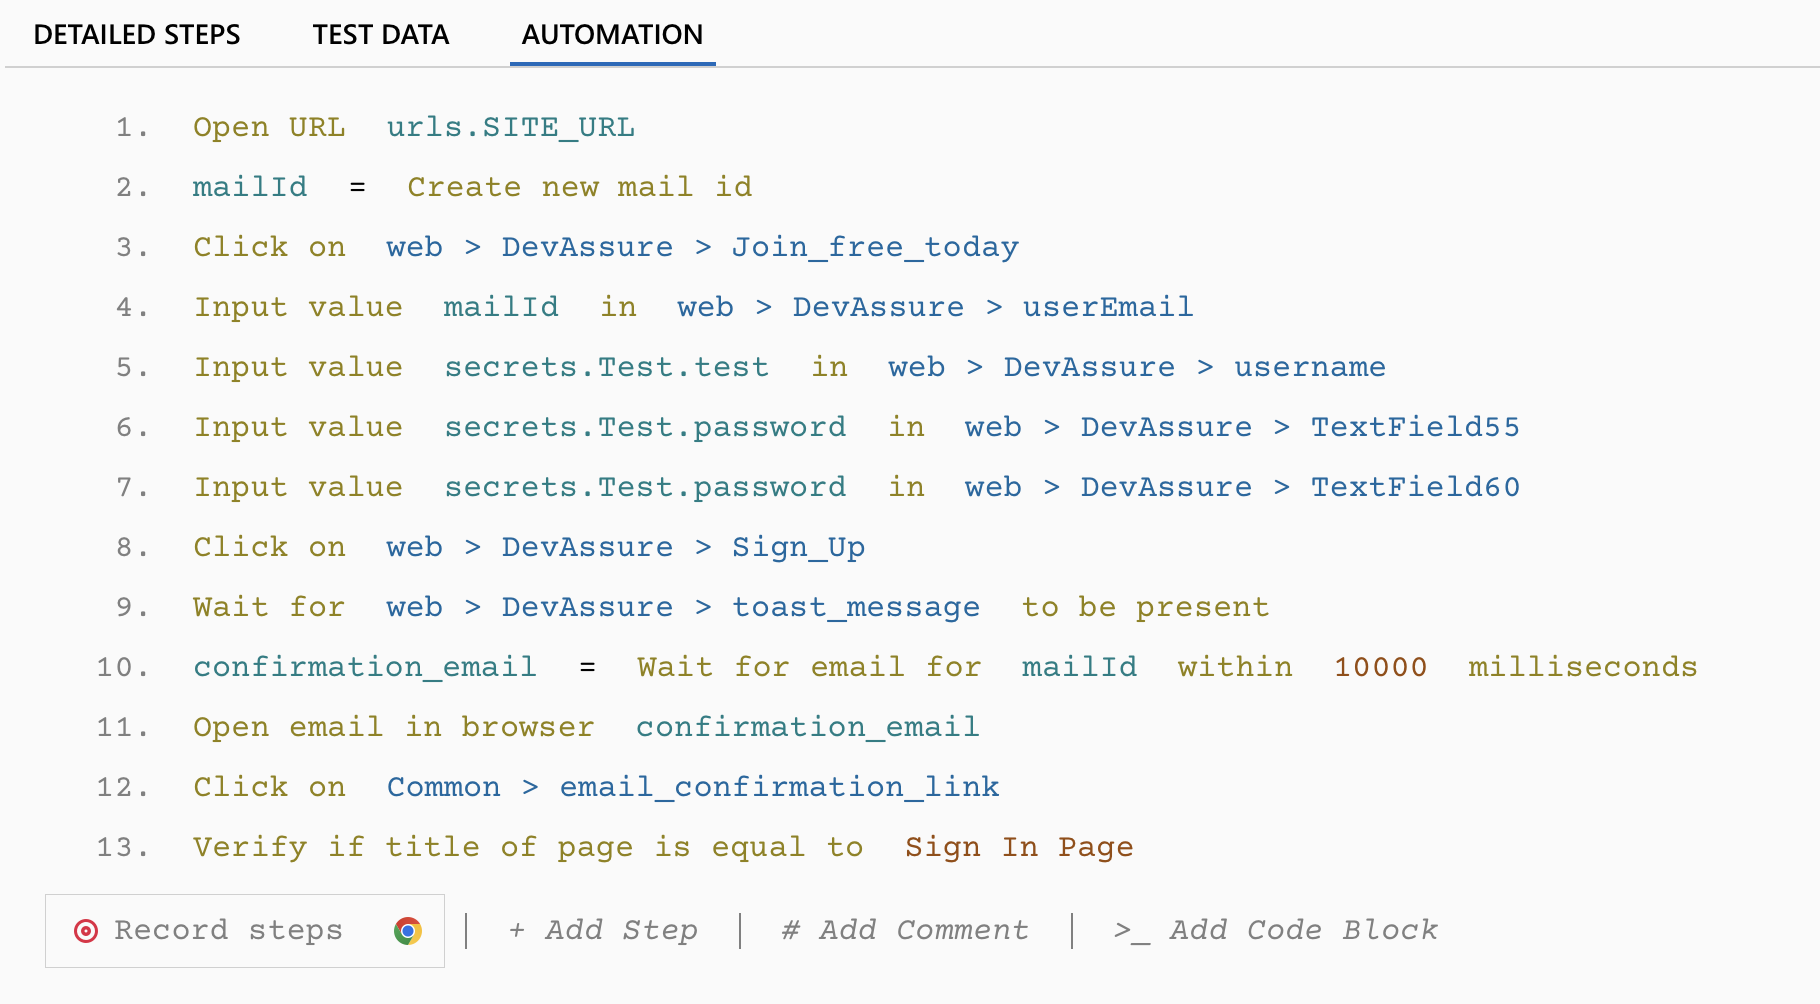1820x1004 pixels.
Task: Click the mailId variable in step 2
Action: click(250, 187)
